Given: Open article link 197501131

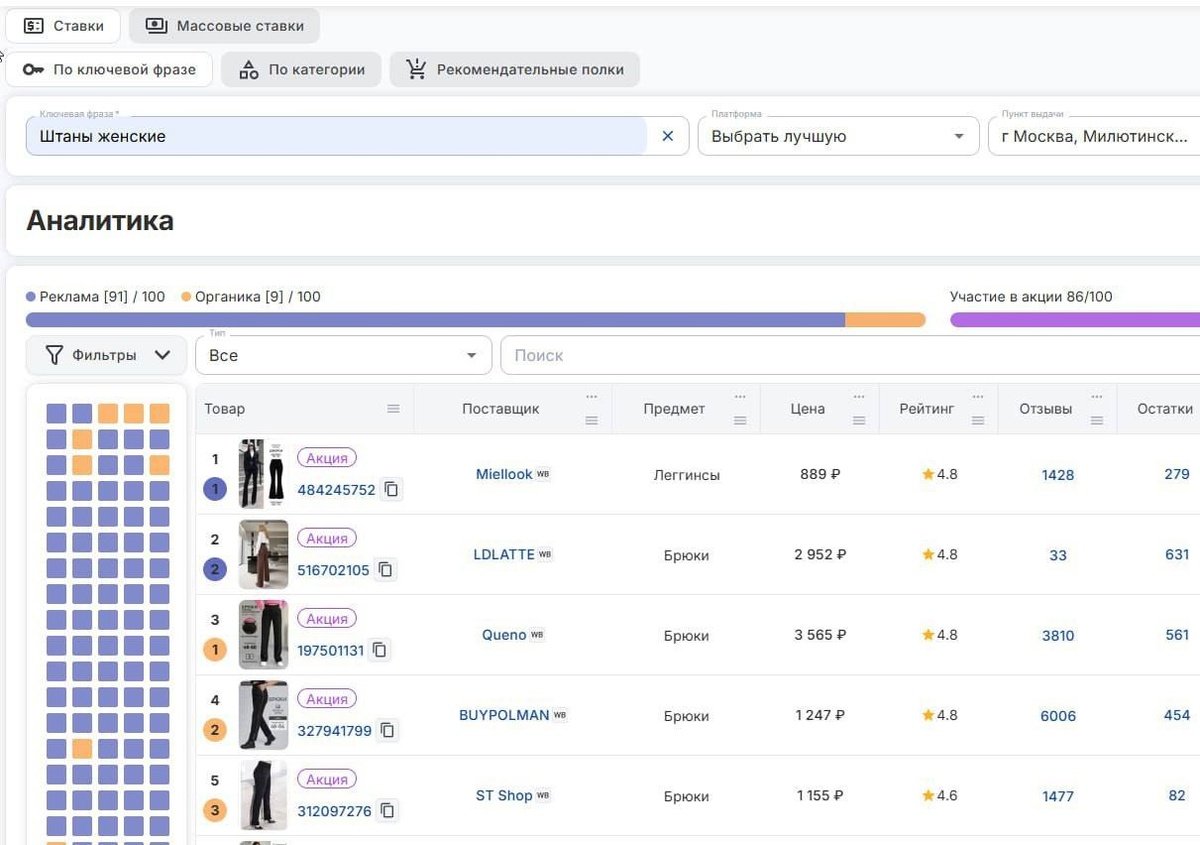Looking at the screenshot, I should [330, 650].
